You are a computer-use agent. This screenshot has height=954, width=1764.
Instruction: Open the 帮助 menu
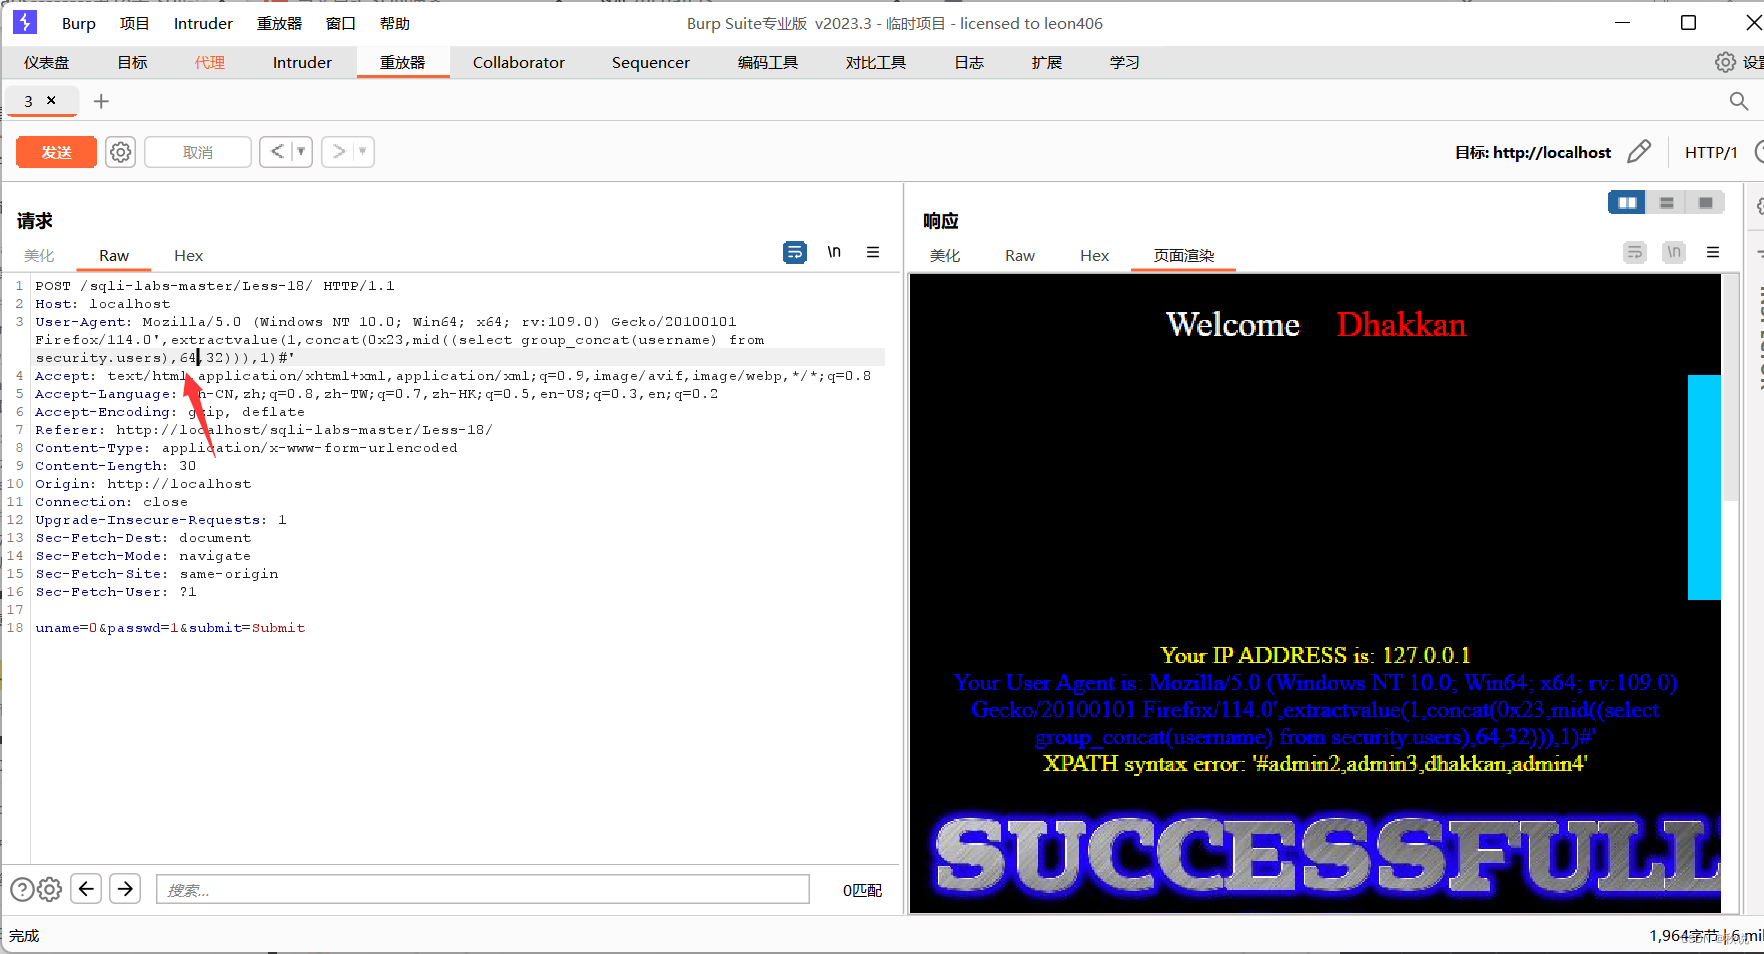395,23
